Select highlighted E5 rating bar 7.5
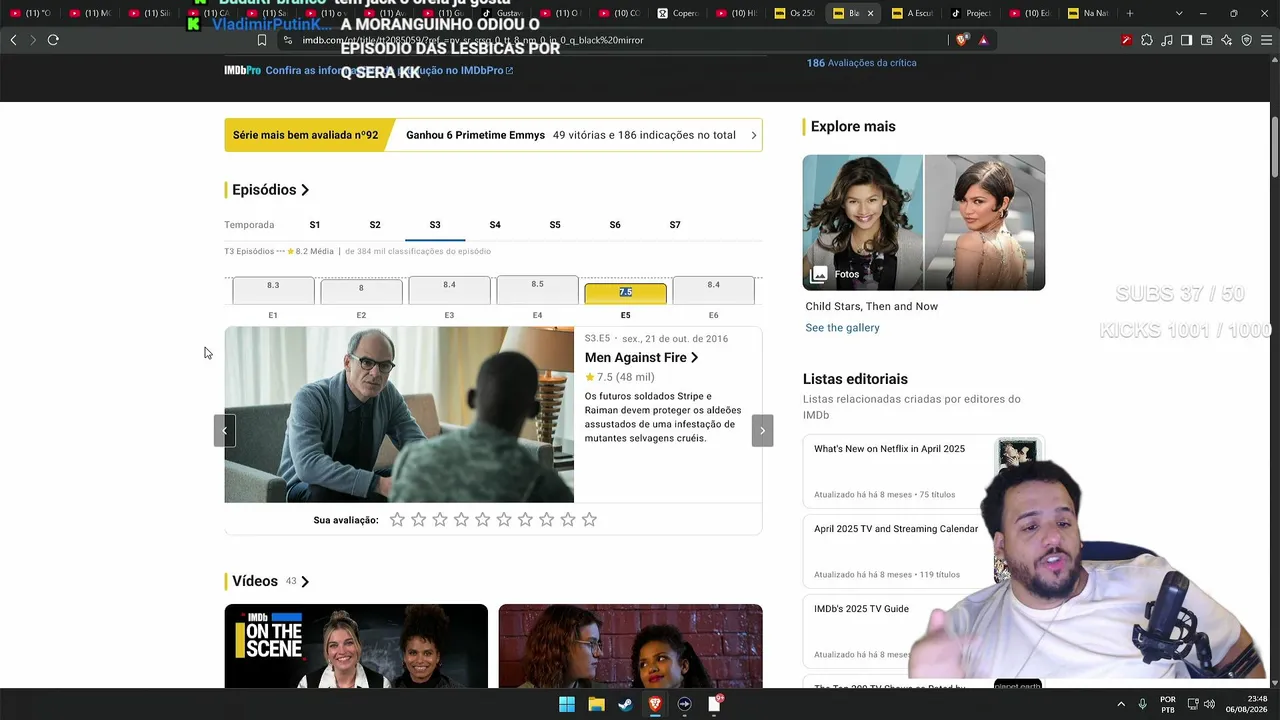This screenshot has height=720, width=1280. click(625, 294)
